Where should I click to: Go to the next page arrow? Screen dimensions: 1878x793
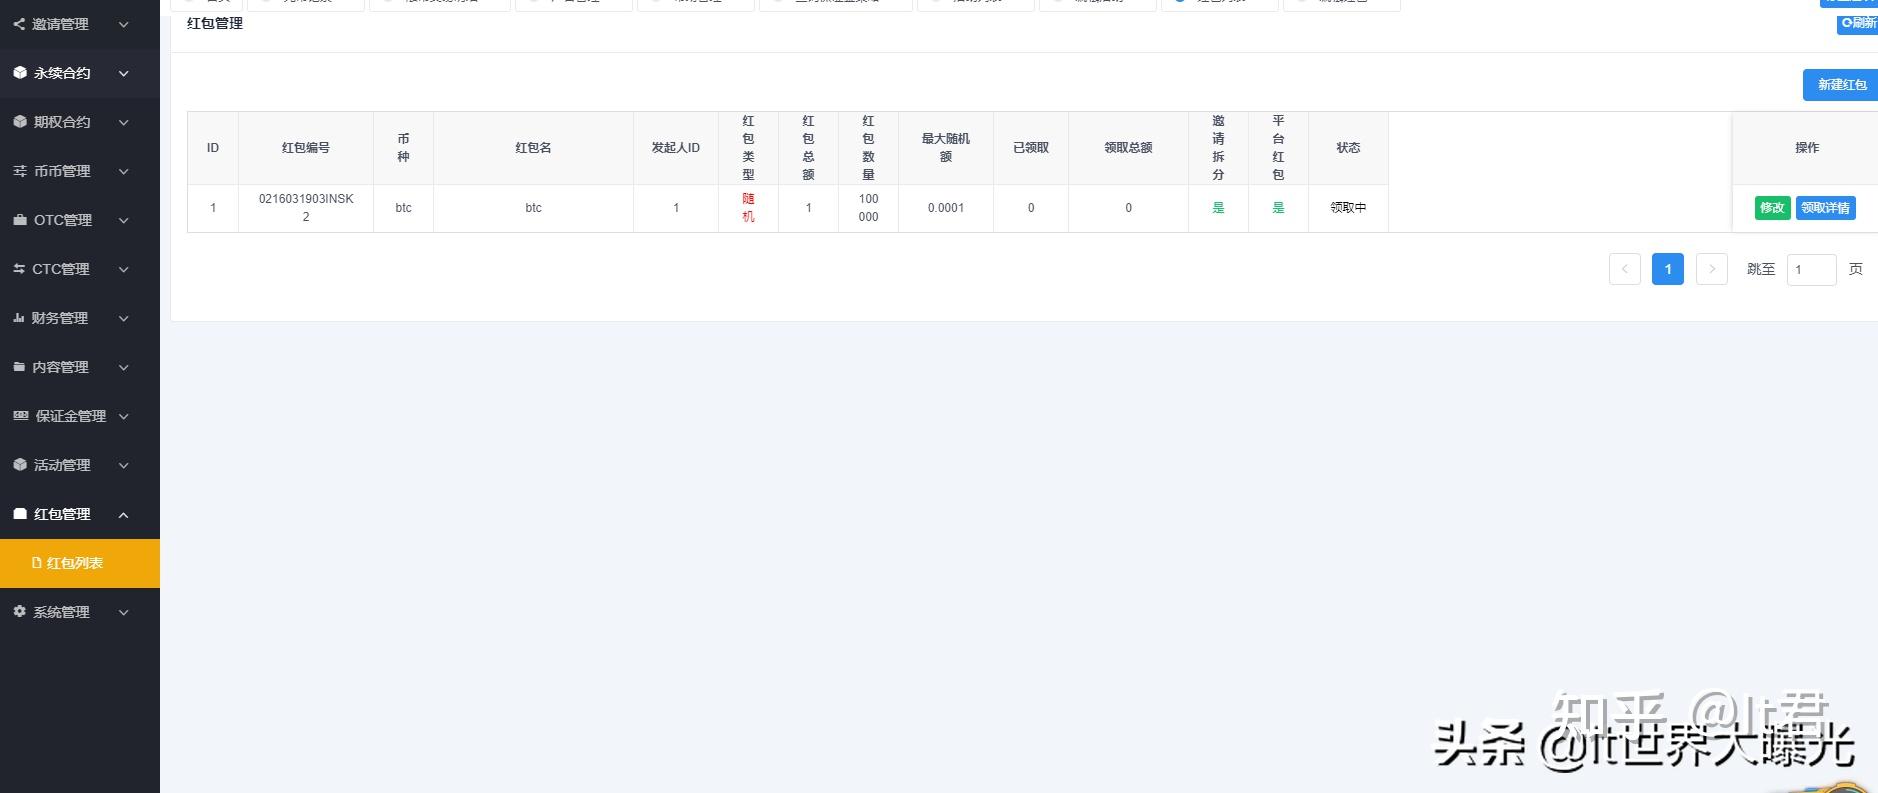tap(1712, 269)
